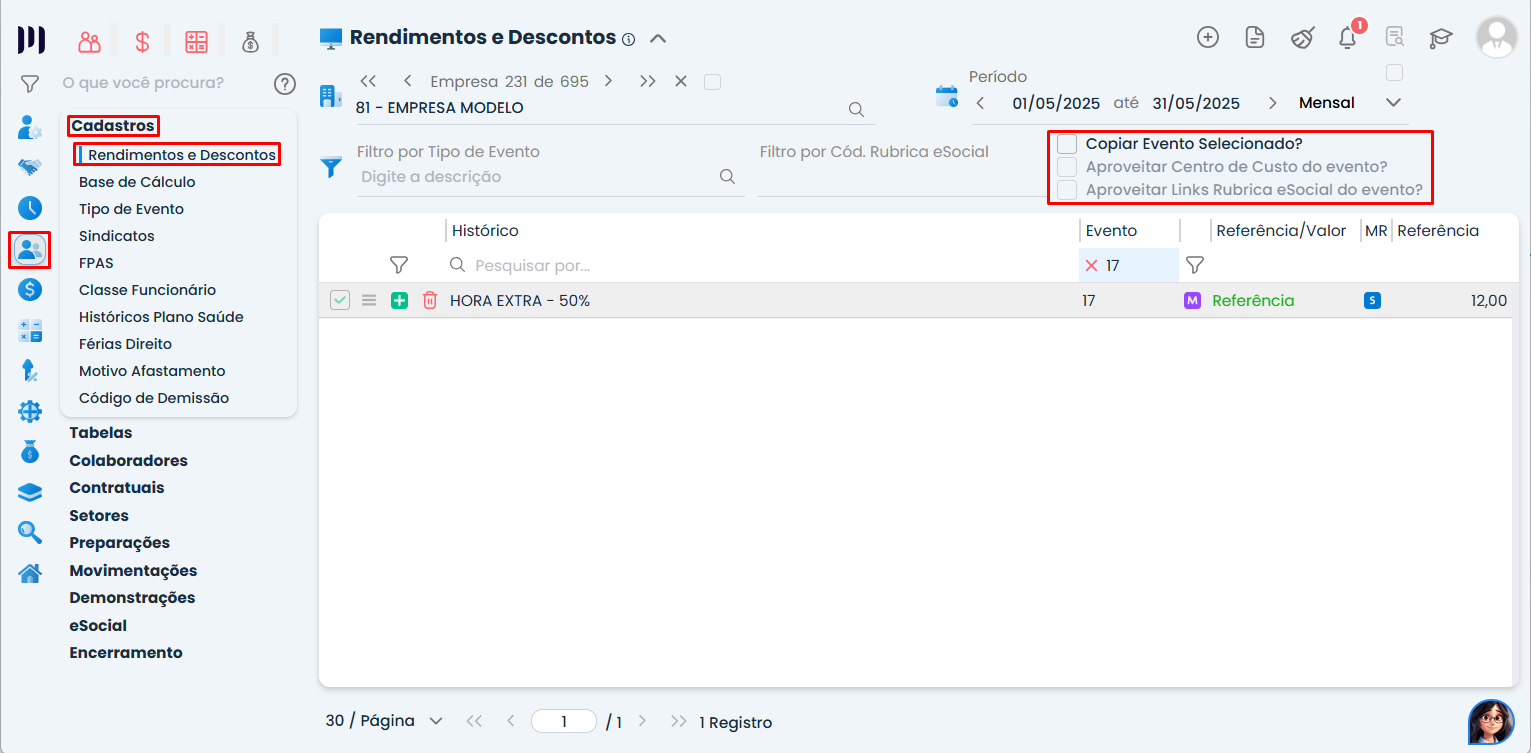Screen dimensions: 1531x753
Task: Open the red people shortcut icon
Action: tap(90, 42)
